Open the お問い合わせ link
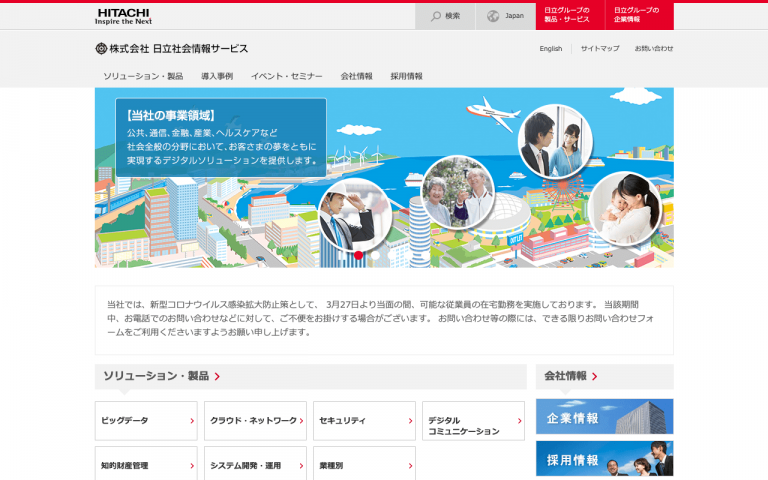Image resolution: width=768 pixels, height=480 pixels. (x=654, y=48)
